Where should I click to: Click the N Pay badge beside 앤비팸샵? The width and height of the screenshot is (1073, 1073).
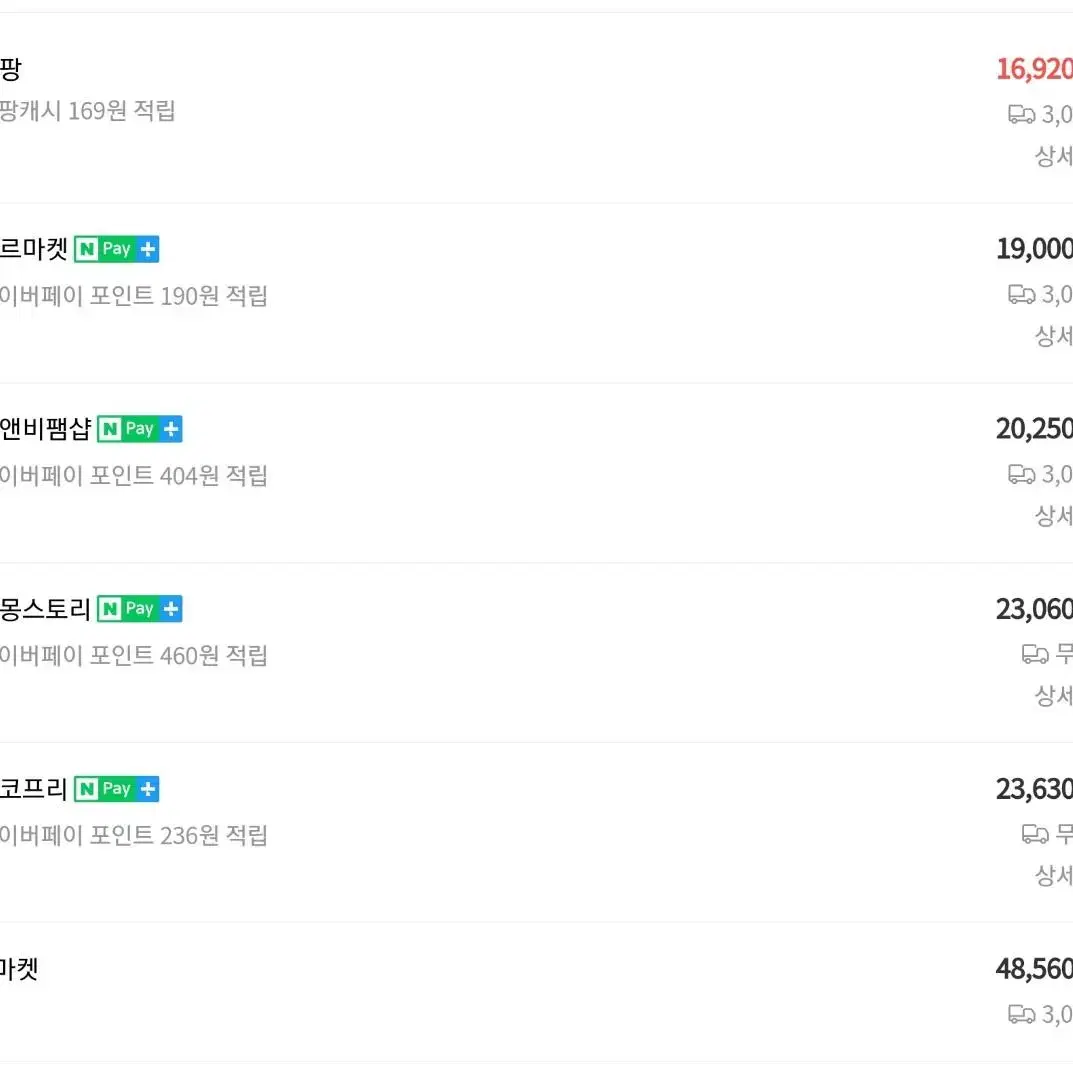[140, 429]
